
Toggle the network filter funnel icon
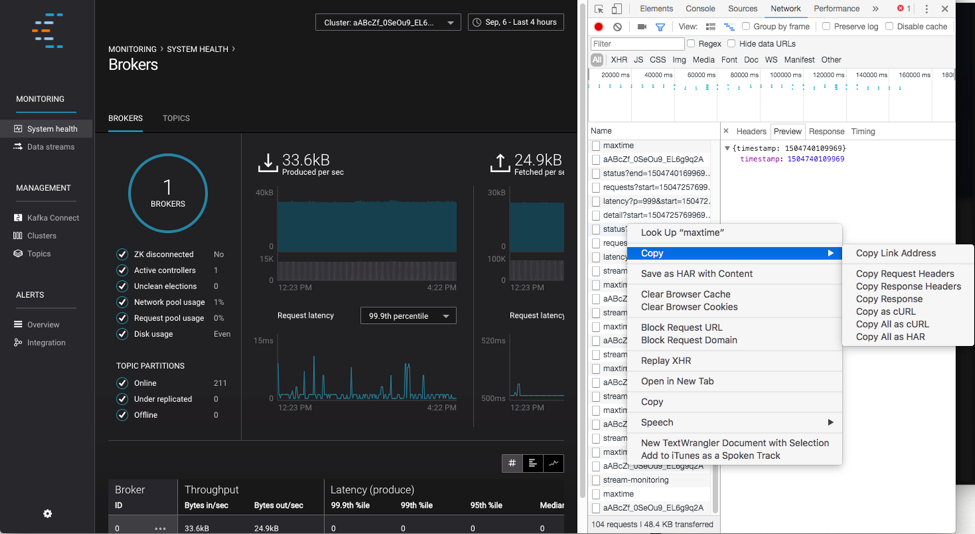[x=660, y=27]
